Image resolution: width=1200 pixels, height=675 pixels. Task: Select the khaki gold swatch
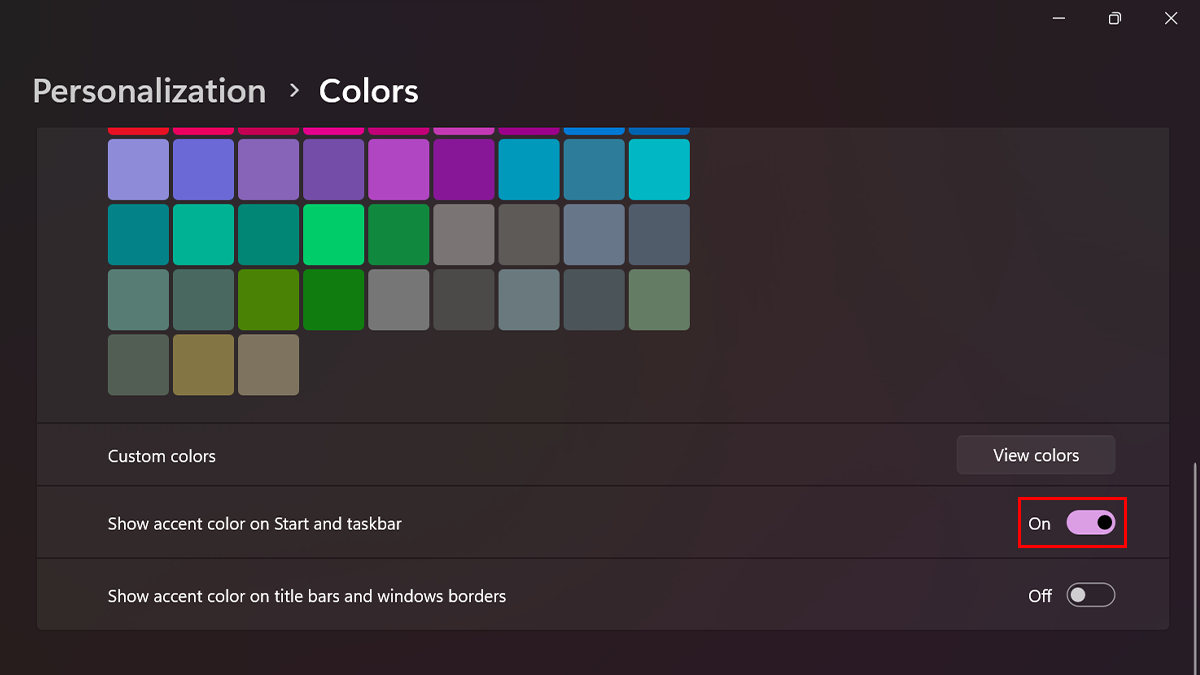coord(203,365)
